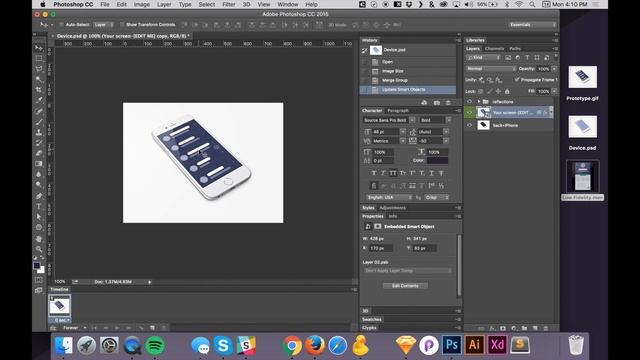Click the foreground color swatch
The height and width of the screenshot is (360, 640).
[x=37, y=265]
